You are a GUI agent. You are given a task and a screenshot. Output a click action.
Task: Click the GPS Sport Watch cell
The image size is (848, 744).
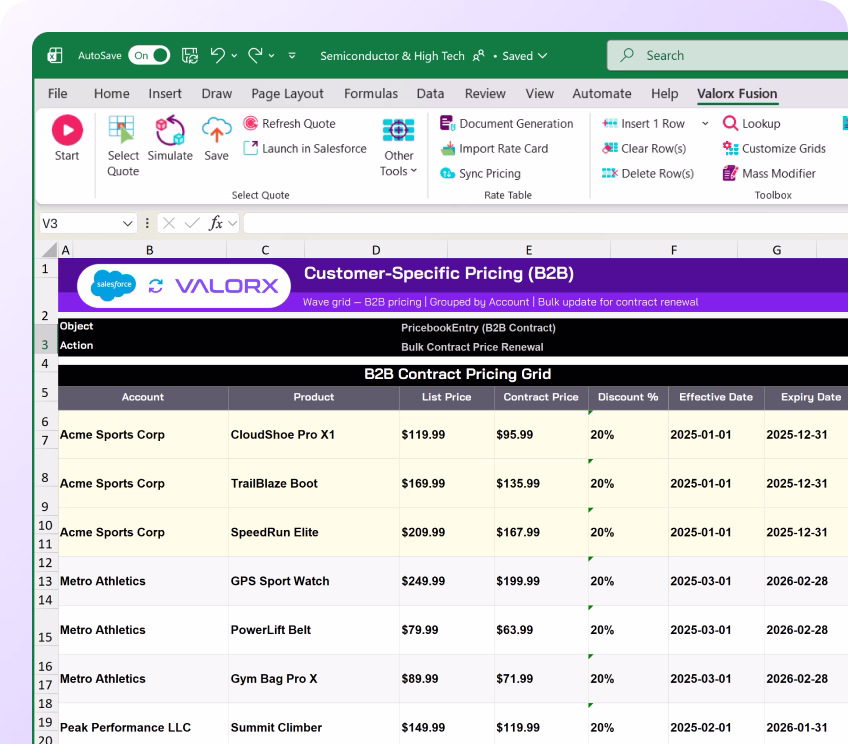coord(314,581)
